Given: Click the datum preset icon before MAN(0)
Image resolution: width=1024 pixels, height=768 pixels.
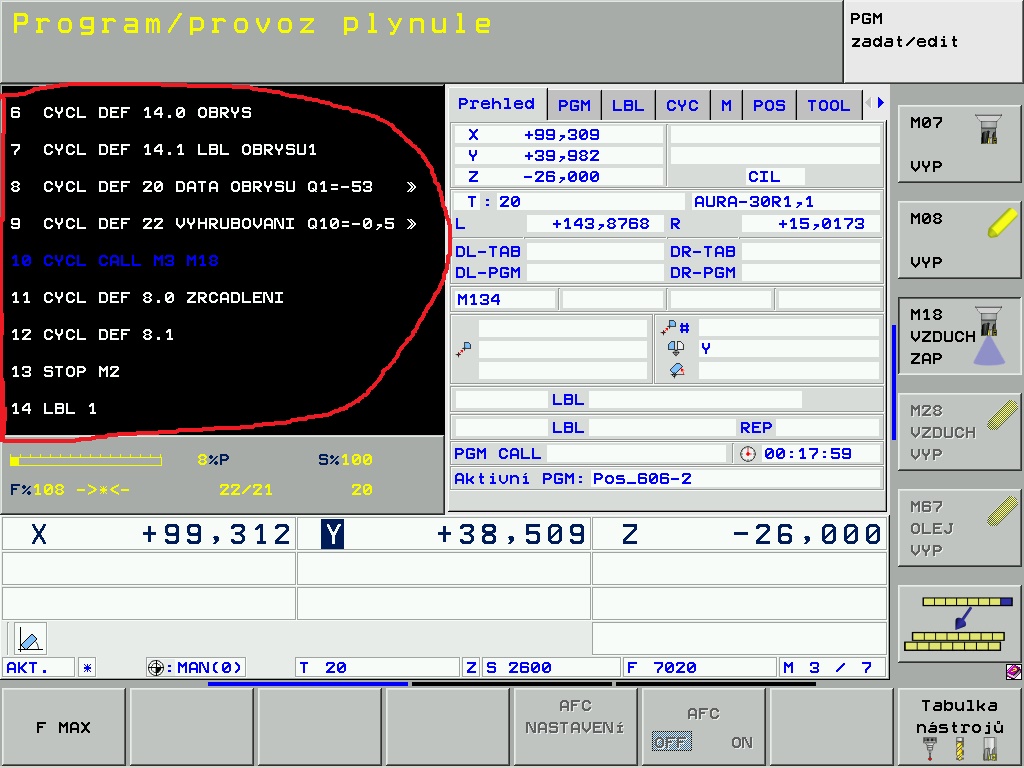Looking at the screenshot, I should [x=155, y=667].
